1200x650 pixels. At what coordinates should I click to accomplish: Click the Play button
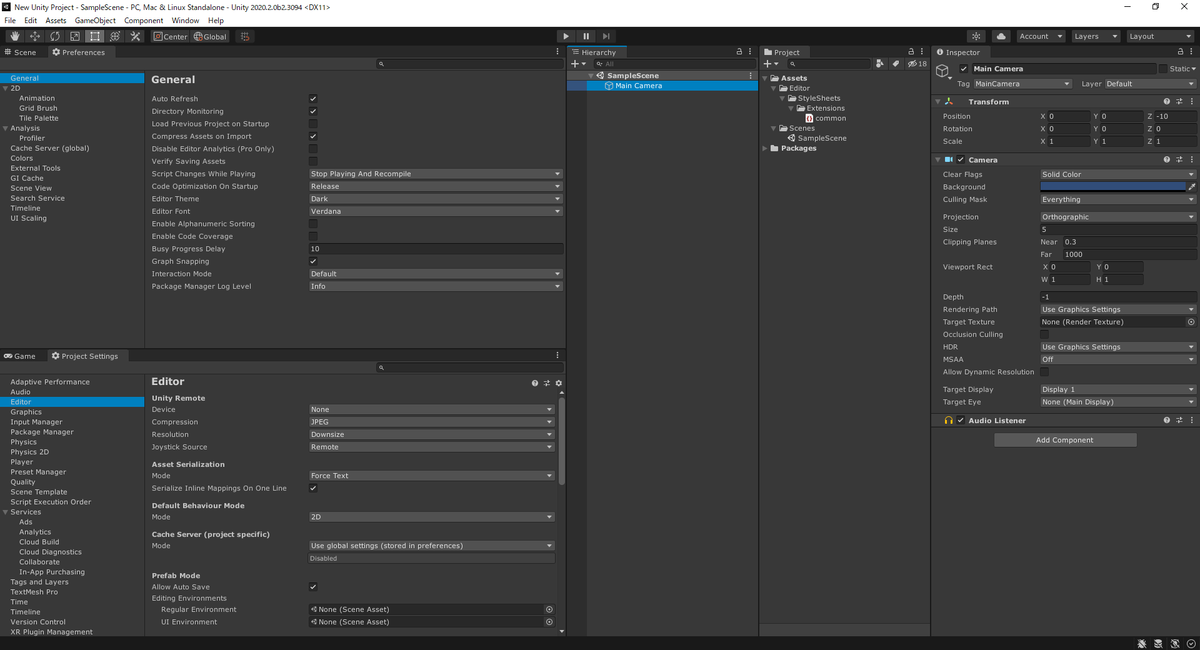pos(566,36)
